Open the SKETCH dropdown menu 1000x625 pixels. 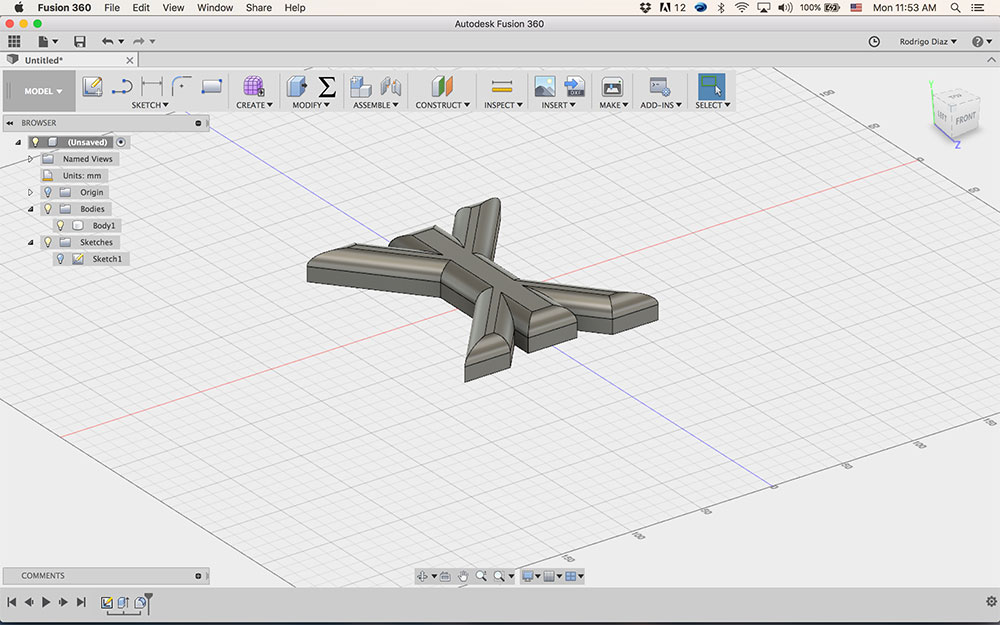150,105
